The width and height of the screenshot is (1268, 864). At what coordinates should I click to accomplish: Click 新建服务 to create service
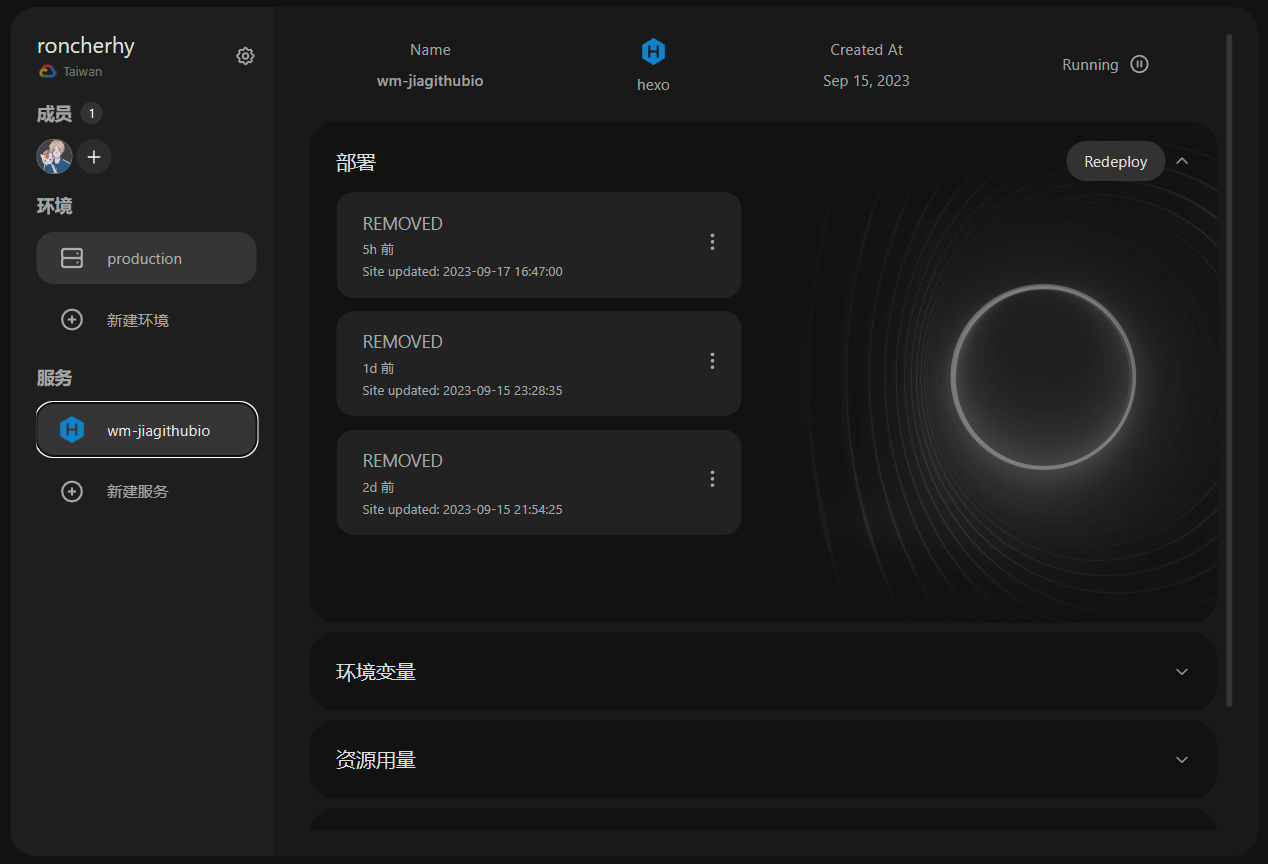point(138,492)
